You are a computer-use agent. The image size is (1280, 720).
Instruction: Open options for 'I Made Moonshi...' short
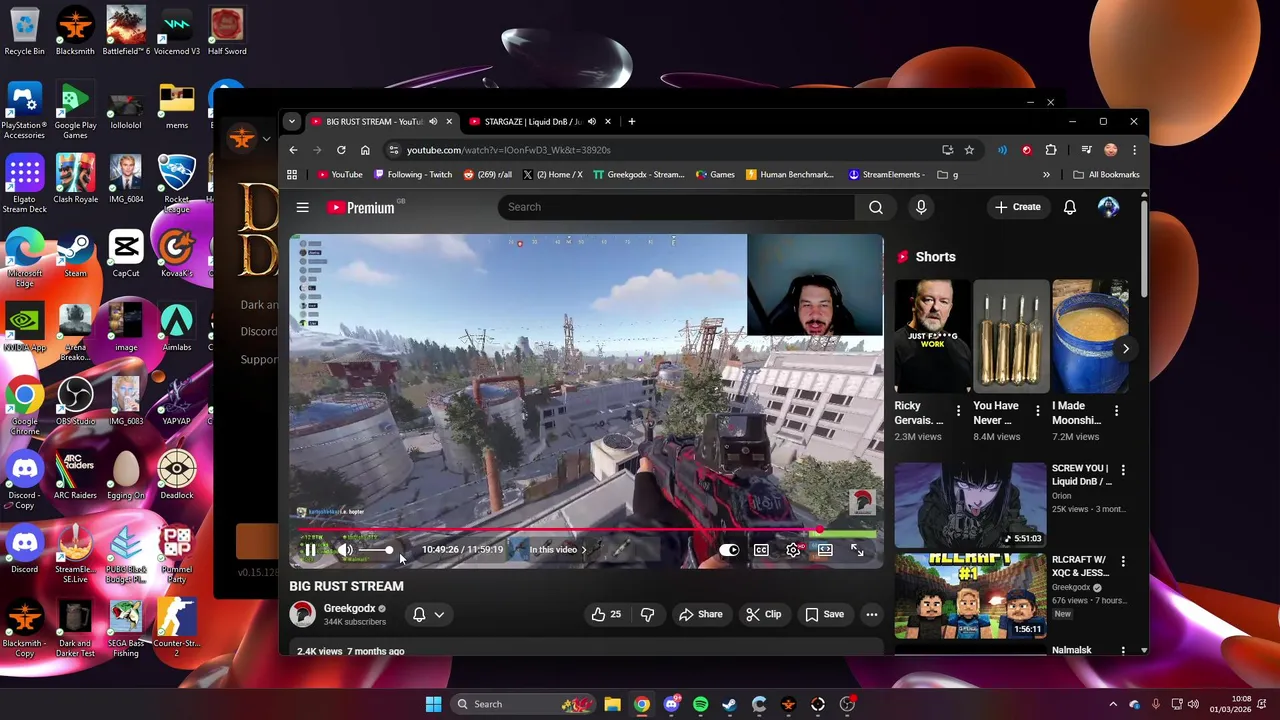(x=1116, y=410)
